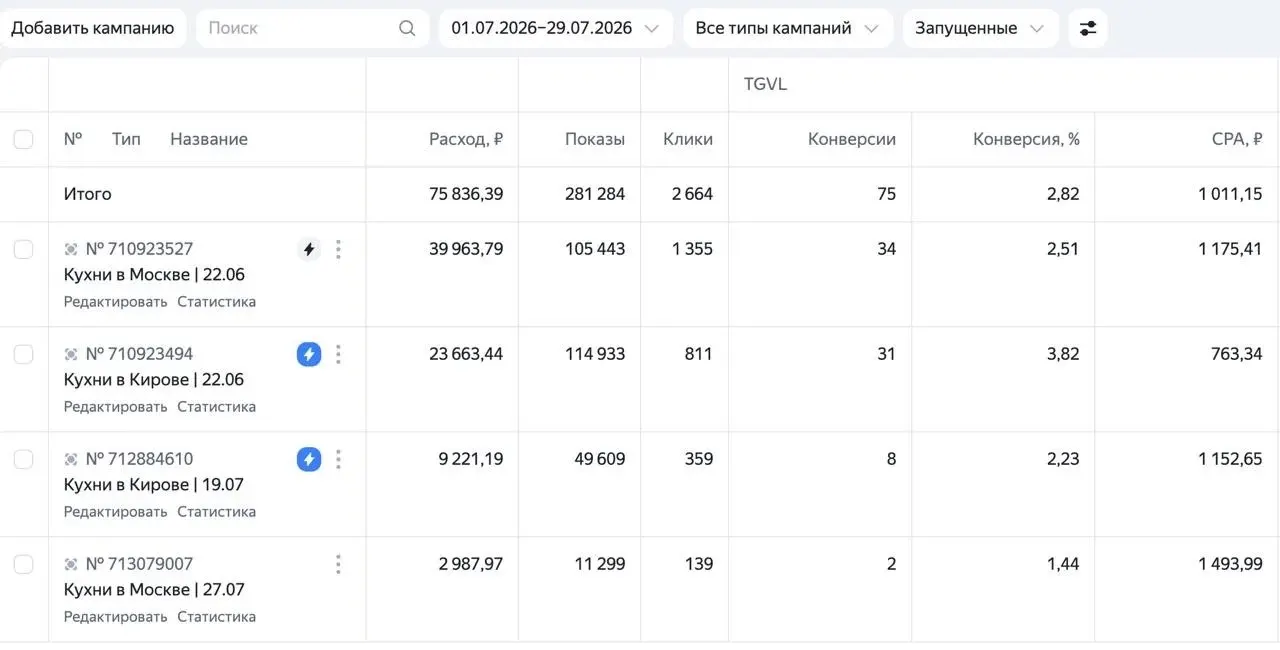Click total spend value 75 836,39
This screenshot has height=650, width=1280.
[466, 194]
